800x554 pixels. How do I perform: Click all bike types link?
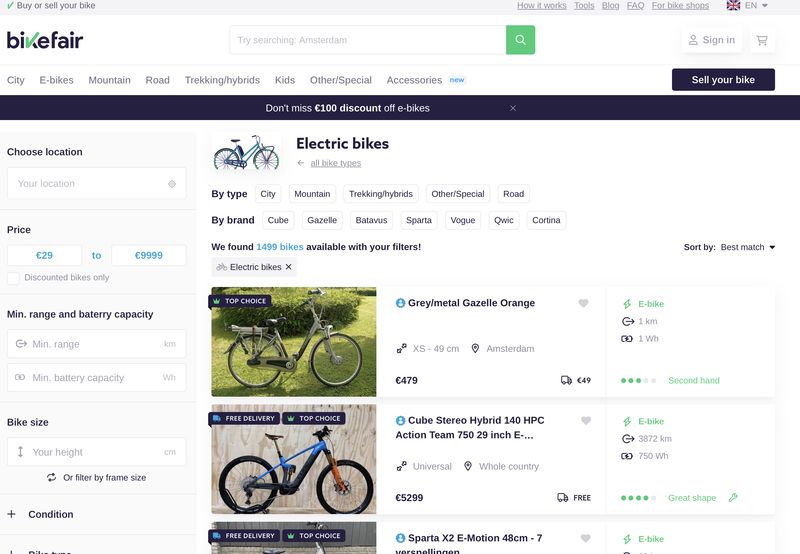[336, 163]
